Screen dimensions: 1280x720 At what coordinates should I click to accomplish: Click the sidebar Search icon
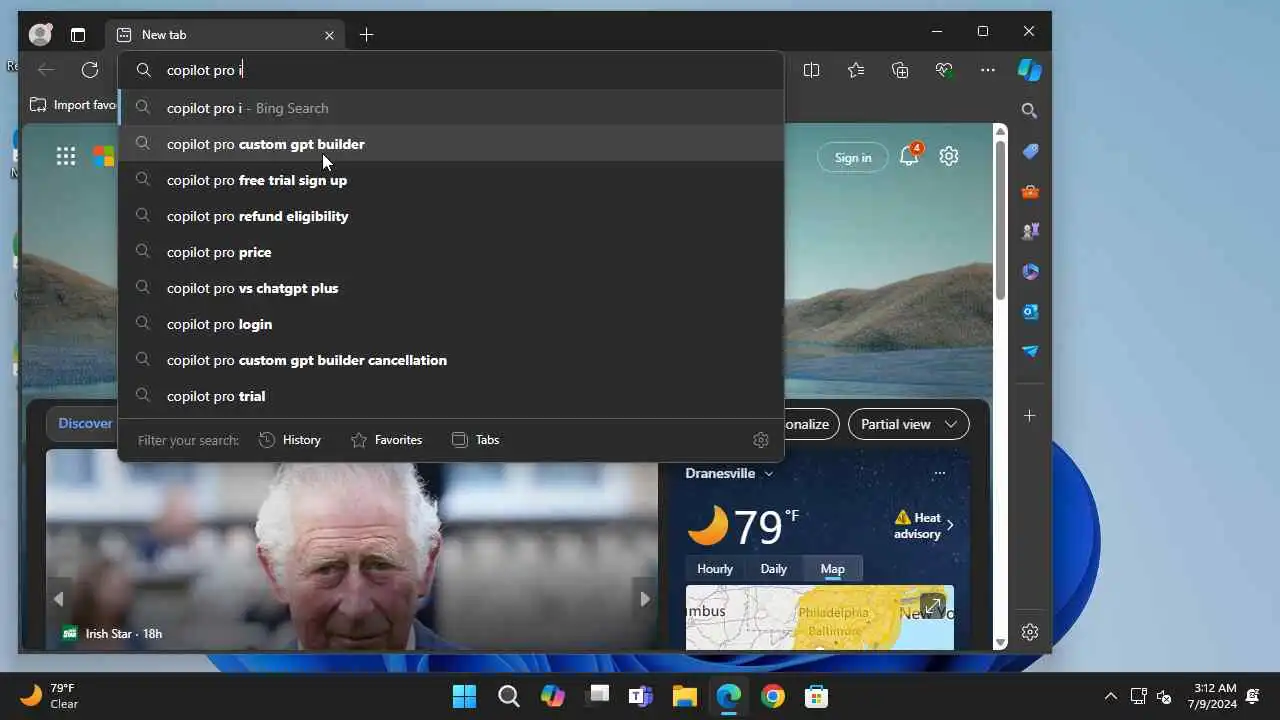click(1030, 111)
